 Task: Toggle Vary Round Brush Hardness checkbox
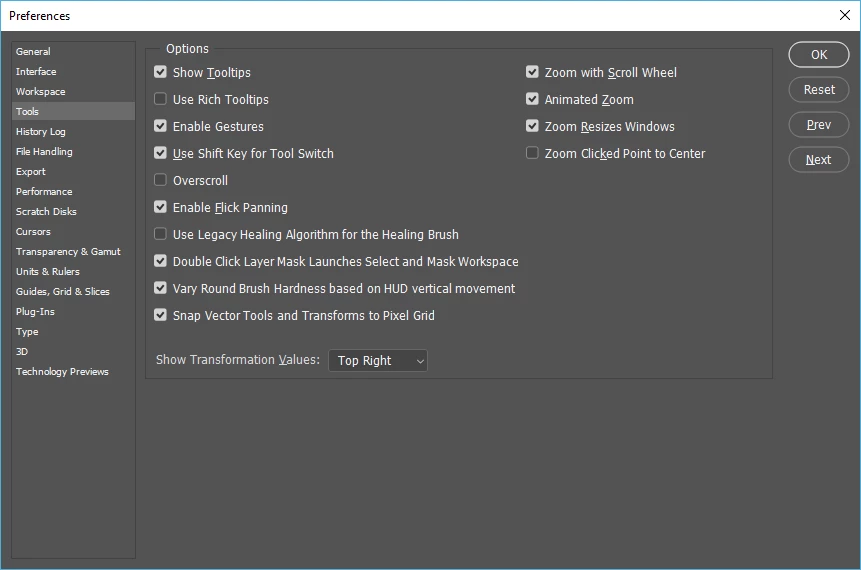(160, 288)
